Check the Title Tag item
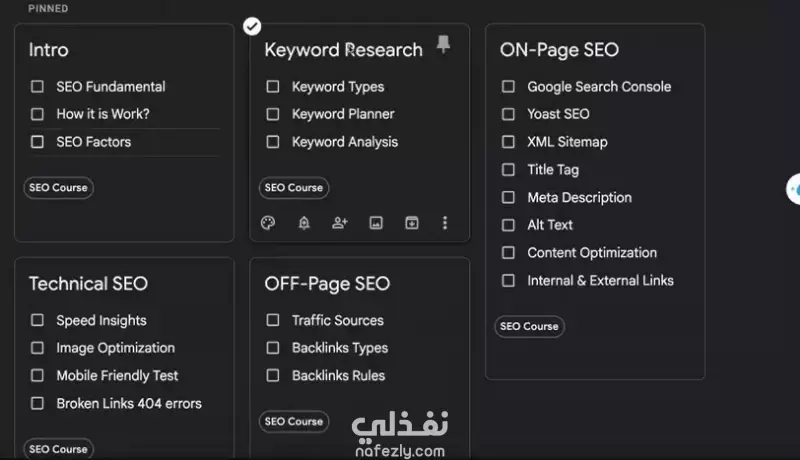This screenshot has height=460, width=800. pyautogui.click(x=508, y=169)
